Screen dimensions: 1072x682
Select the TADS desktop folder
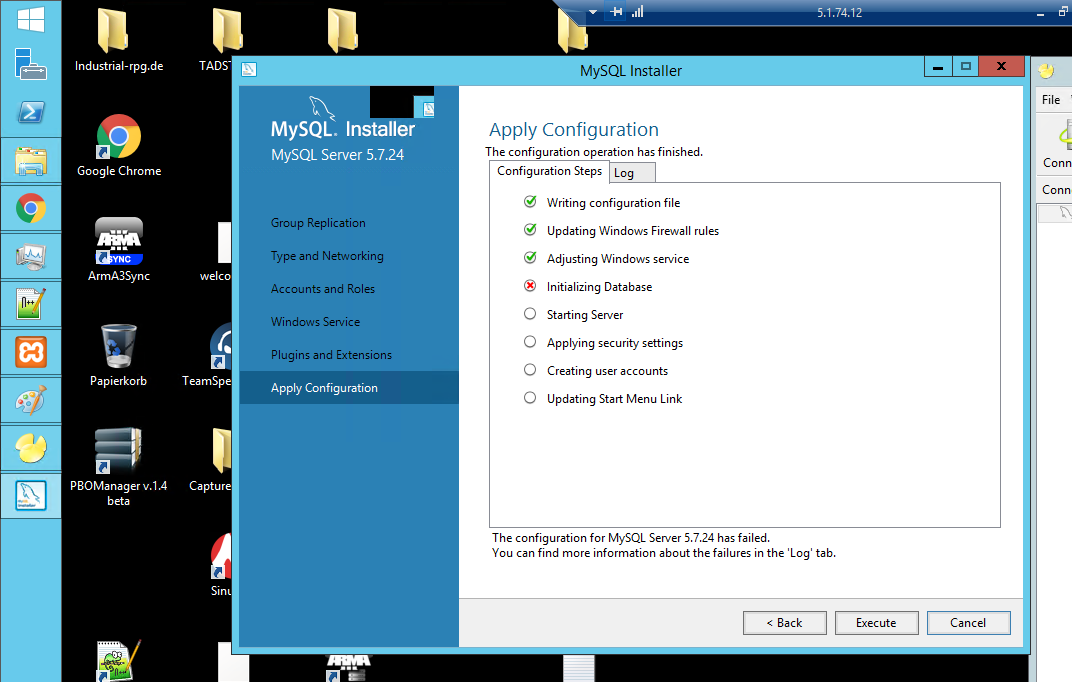[221, 40]
